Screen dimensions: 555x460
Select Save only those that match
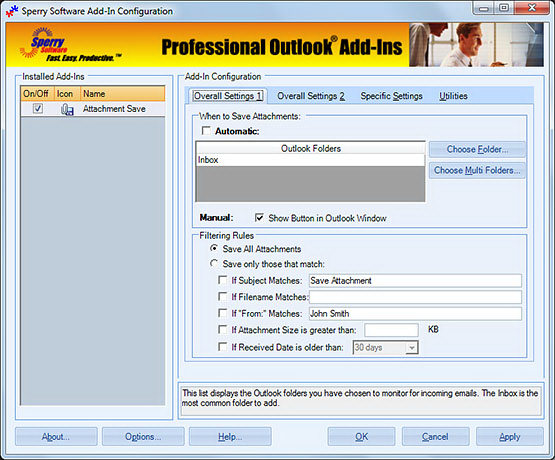(x=214, y=264)
